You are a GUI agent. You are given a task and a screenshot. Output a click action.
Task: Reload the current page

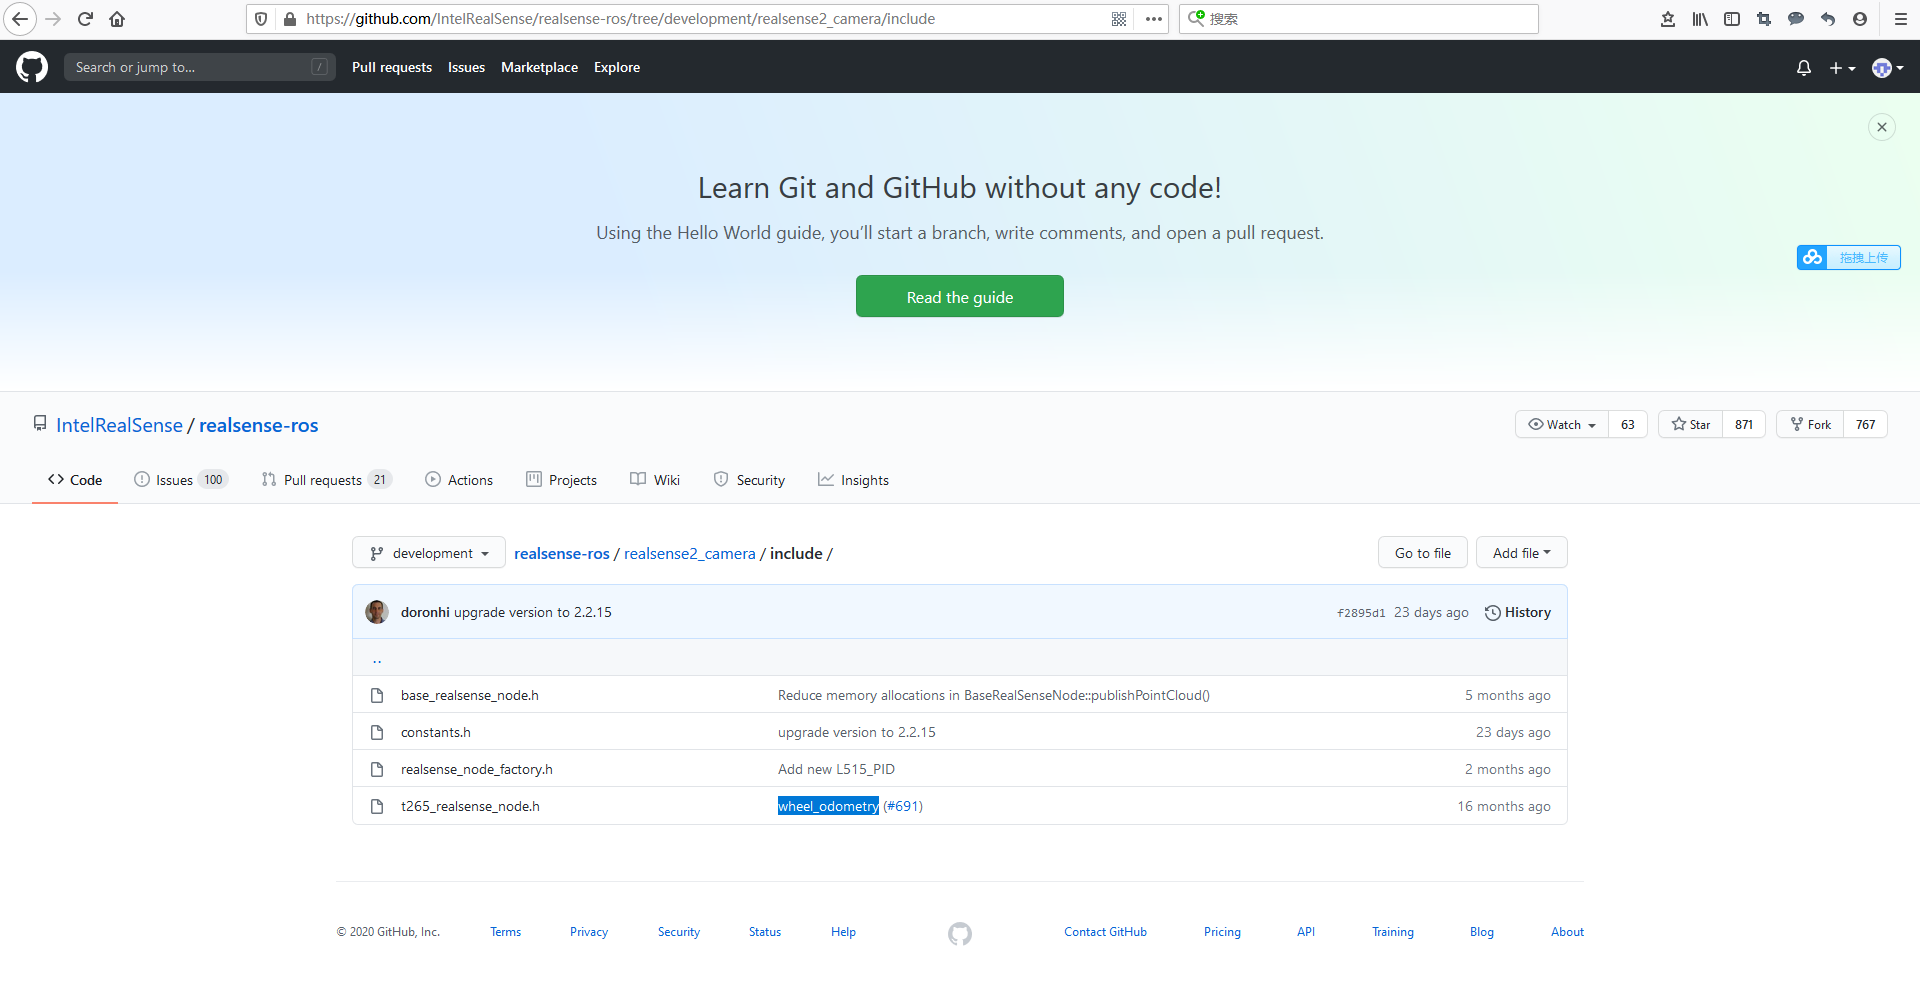[86, 19]
